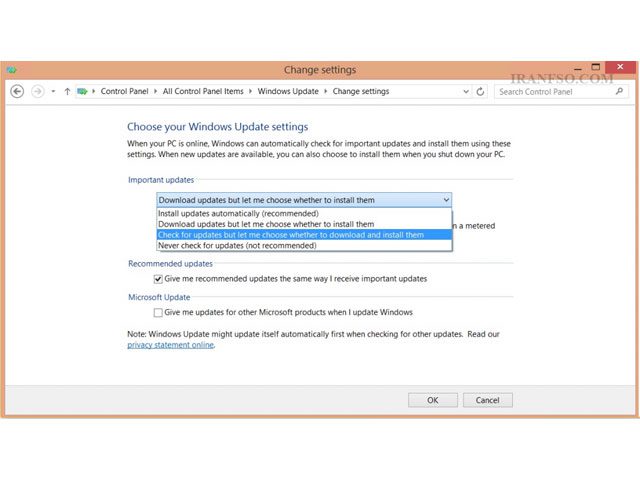Click the Cancel button
Viewport: 640px width, 480px height.
[487, 400]
